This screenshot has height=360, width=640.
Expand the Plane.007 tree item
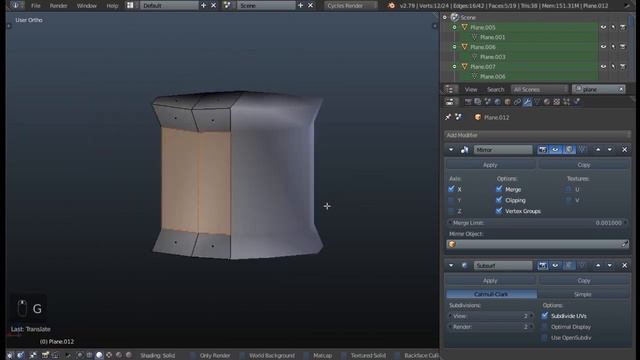[x=454, y=67]
